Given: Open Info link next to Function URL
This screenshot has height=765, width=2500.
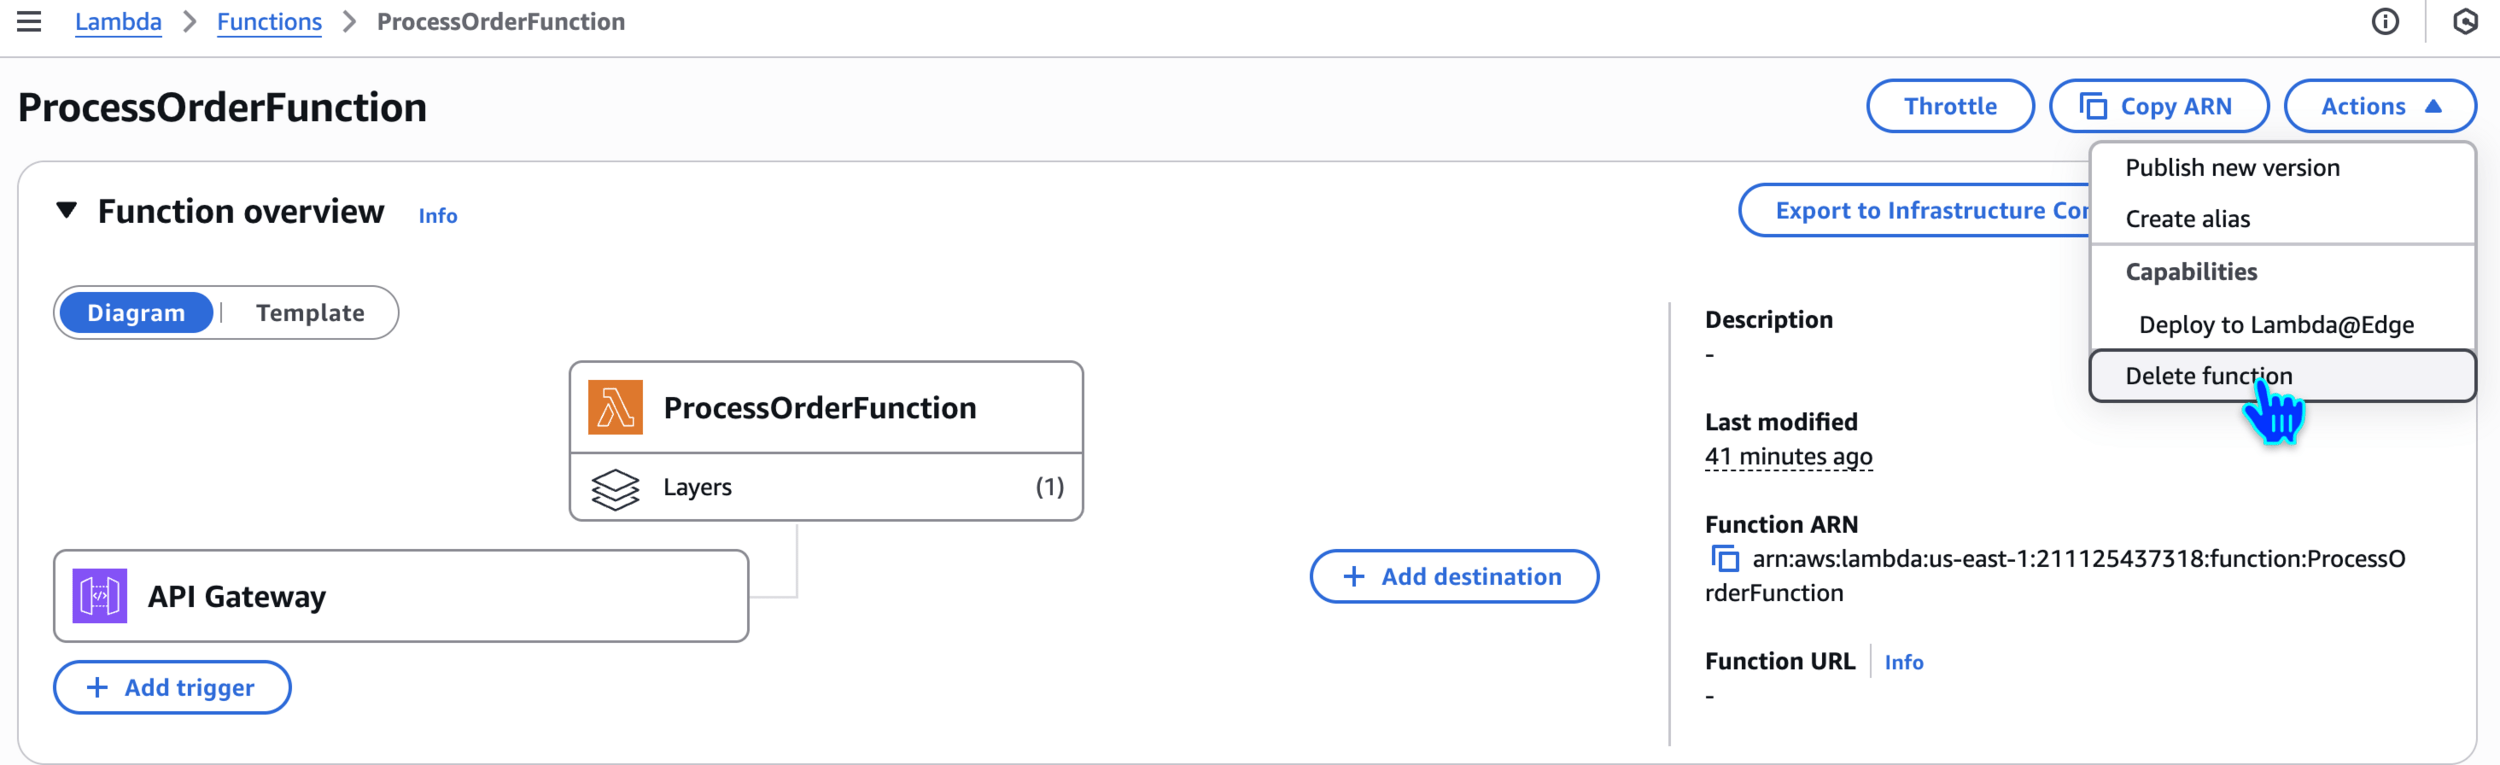Looking at the screenshot, I should pos(1903,662).
